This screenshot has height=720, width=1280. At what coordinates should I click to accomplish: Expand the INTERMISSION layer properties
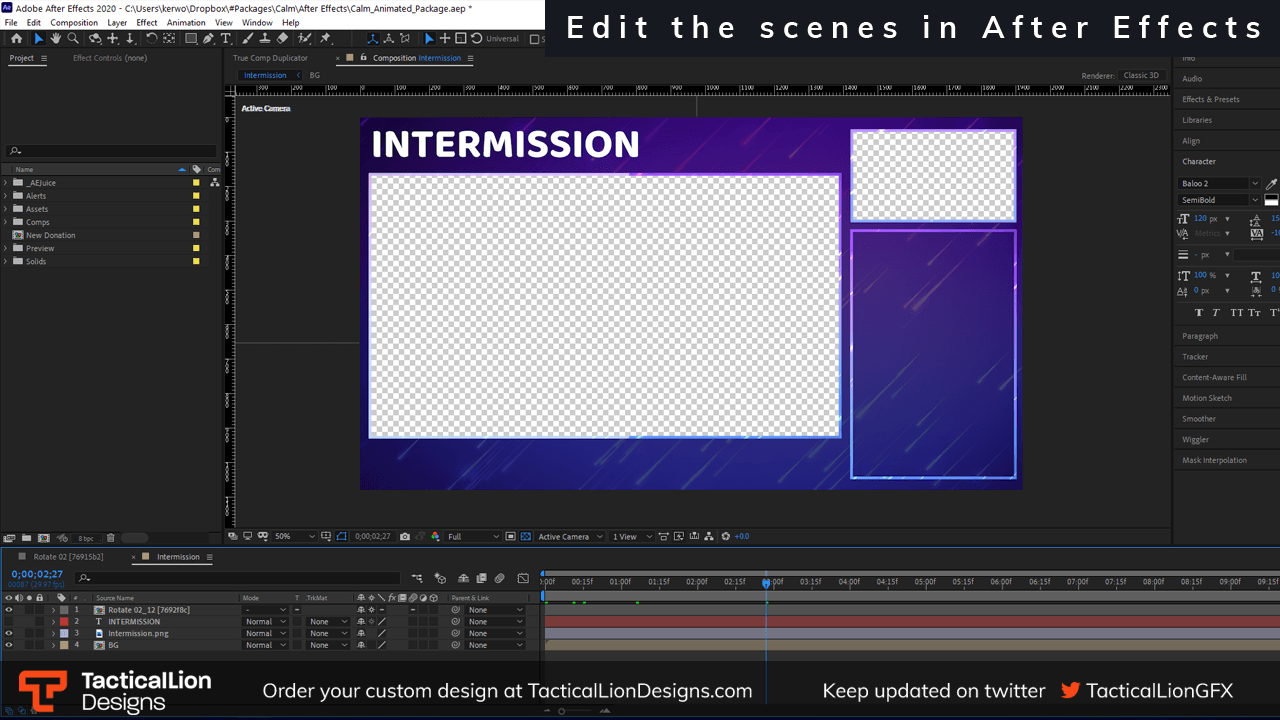coord(53,621)
